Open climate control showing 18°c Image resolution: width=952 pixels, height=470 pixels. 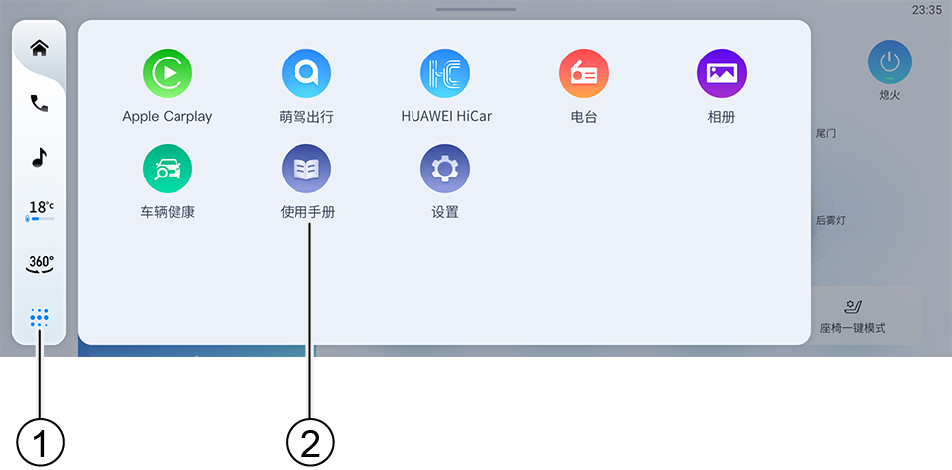(41, 211)
